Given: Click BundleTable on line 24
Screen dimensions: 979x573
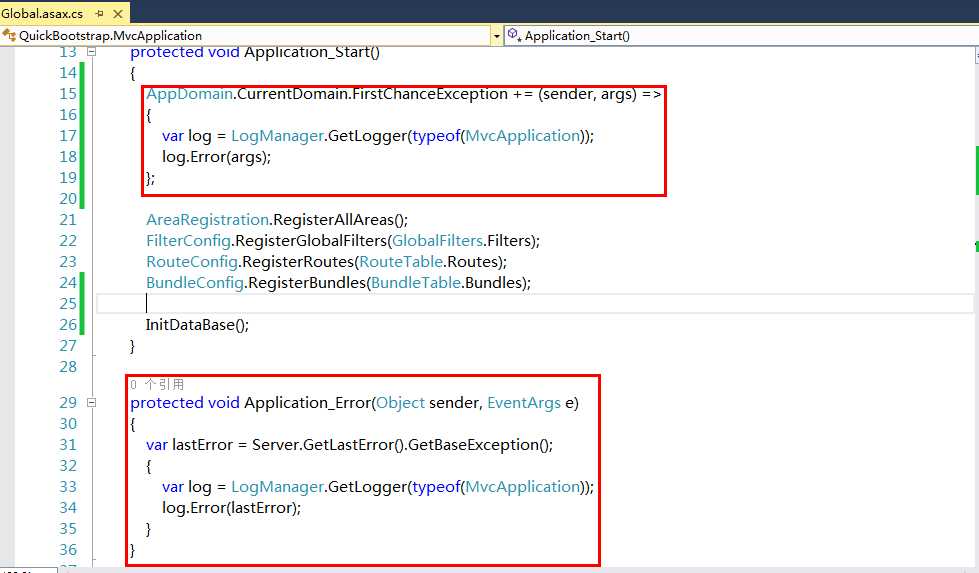Looking at the screenshot, I should [x=416, y=283].
